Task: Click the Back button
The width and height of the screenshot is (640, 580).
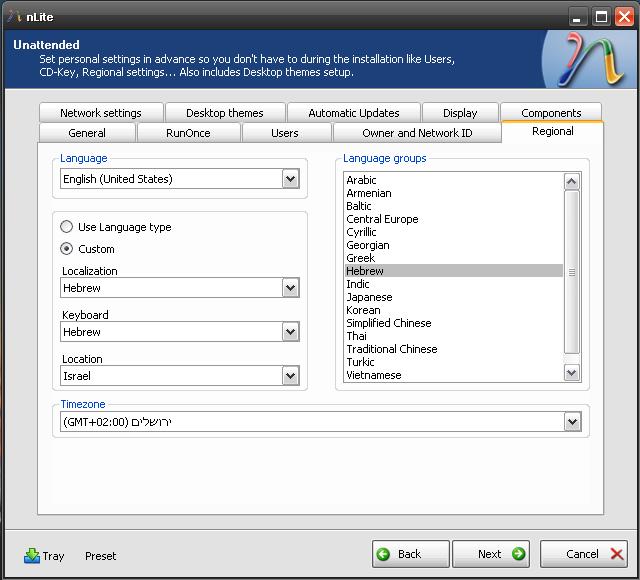Action: pos(411,554)
